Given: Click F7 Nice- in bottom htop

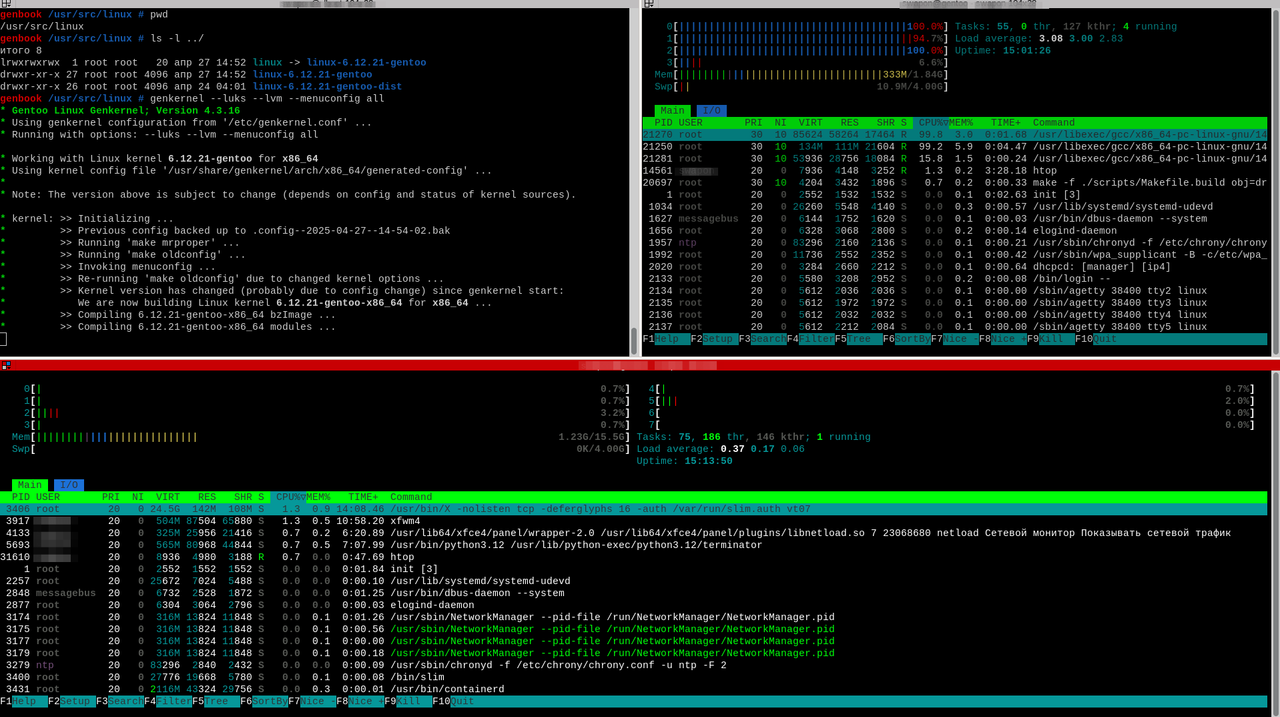Looking at the screenshot, I should click(312, 701).
